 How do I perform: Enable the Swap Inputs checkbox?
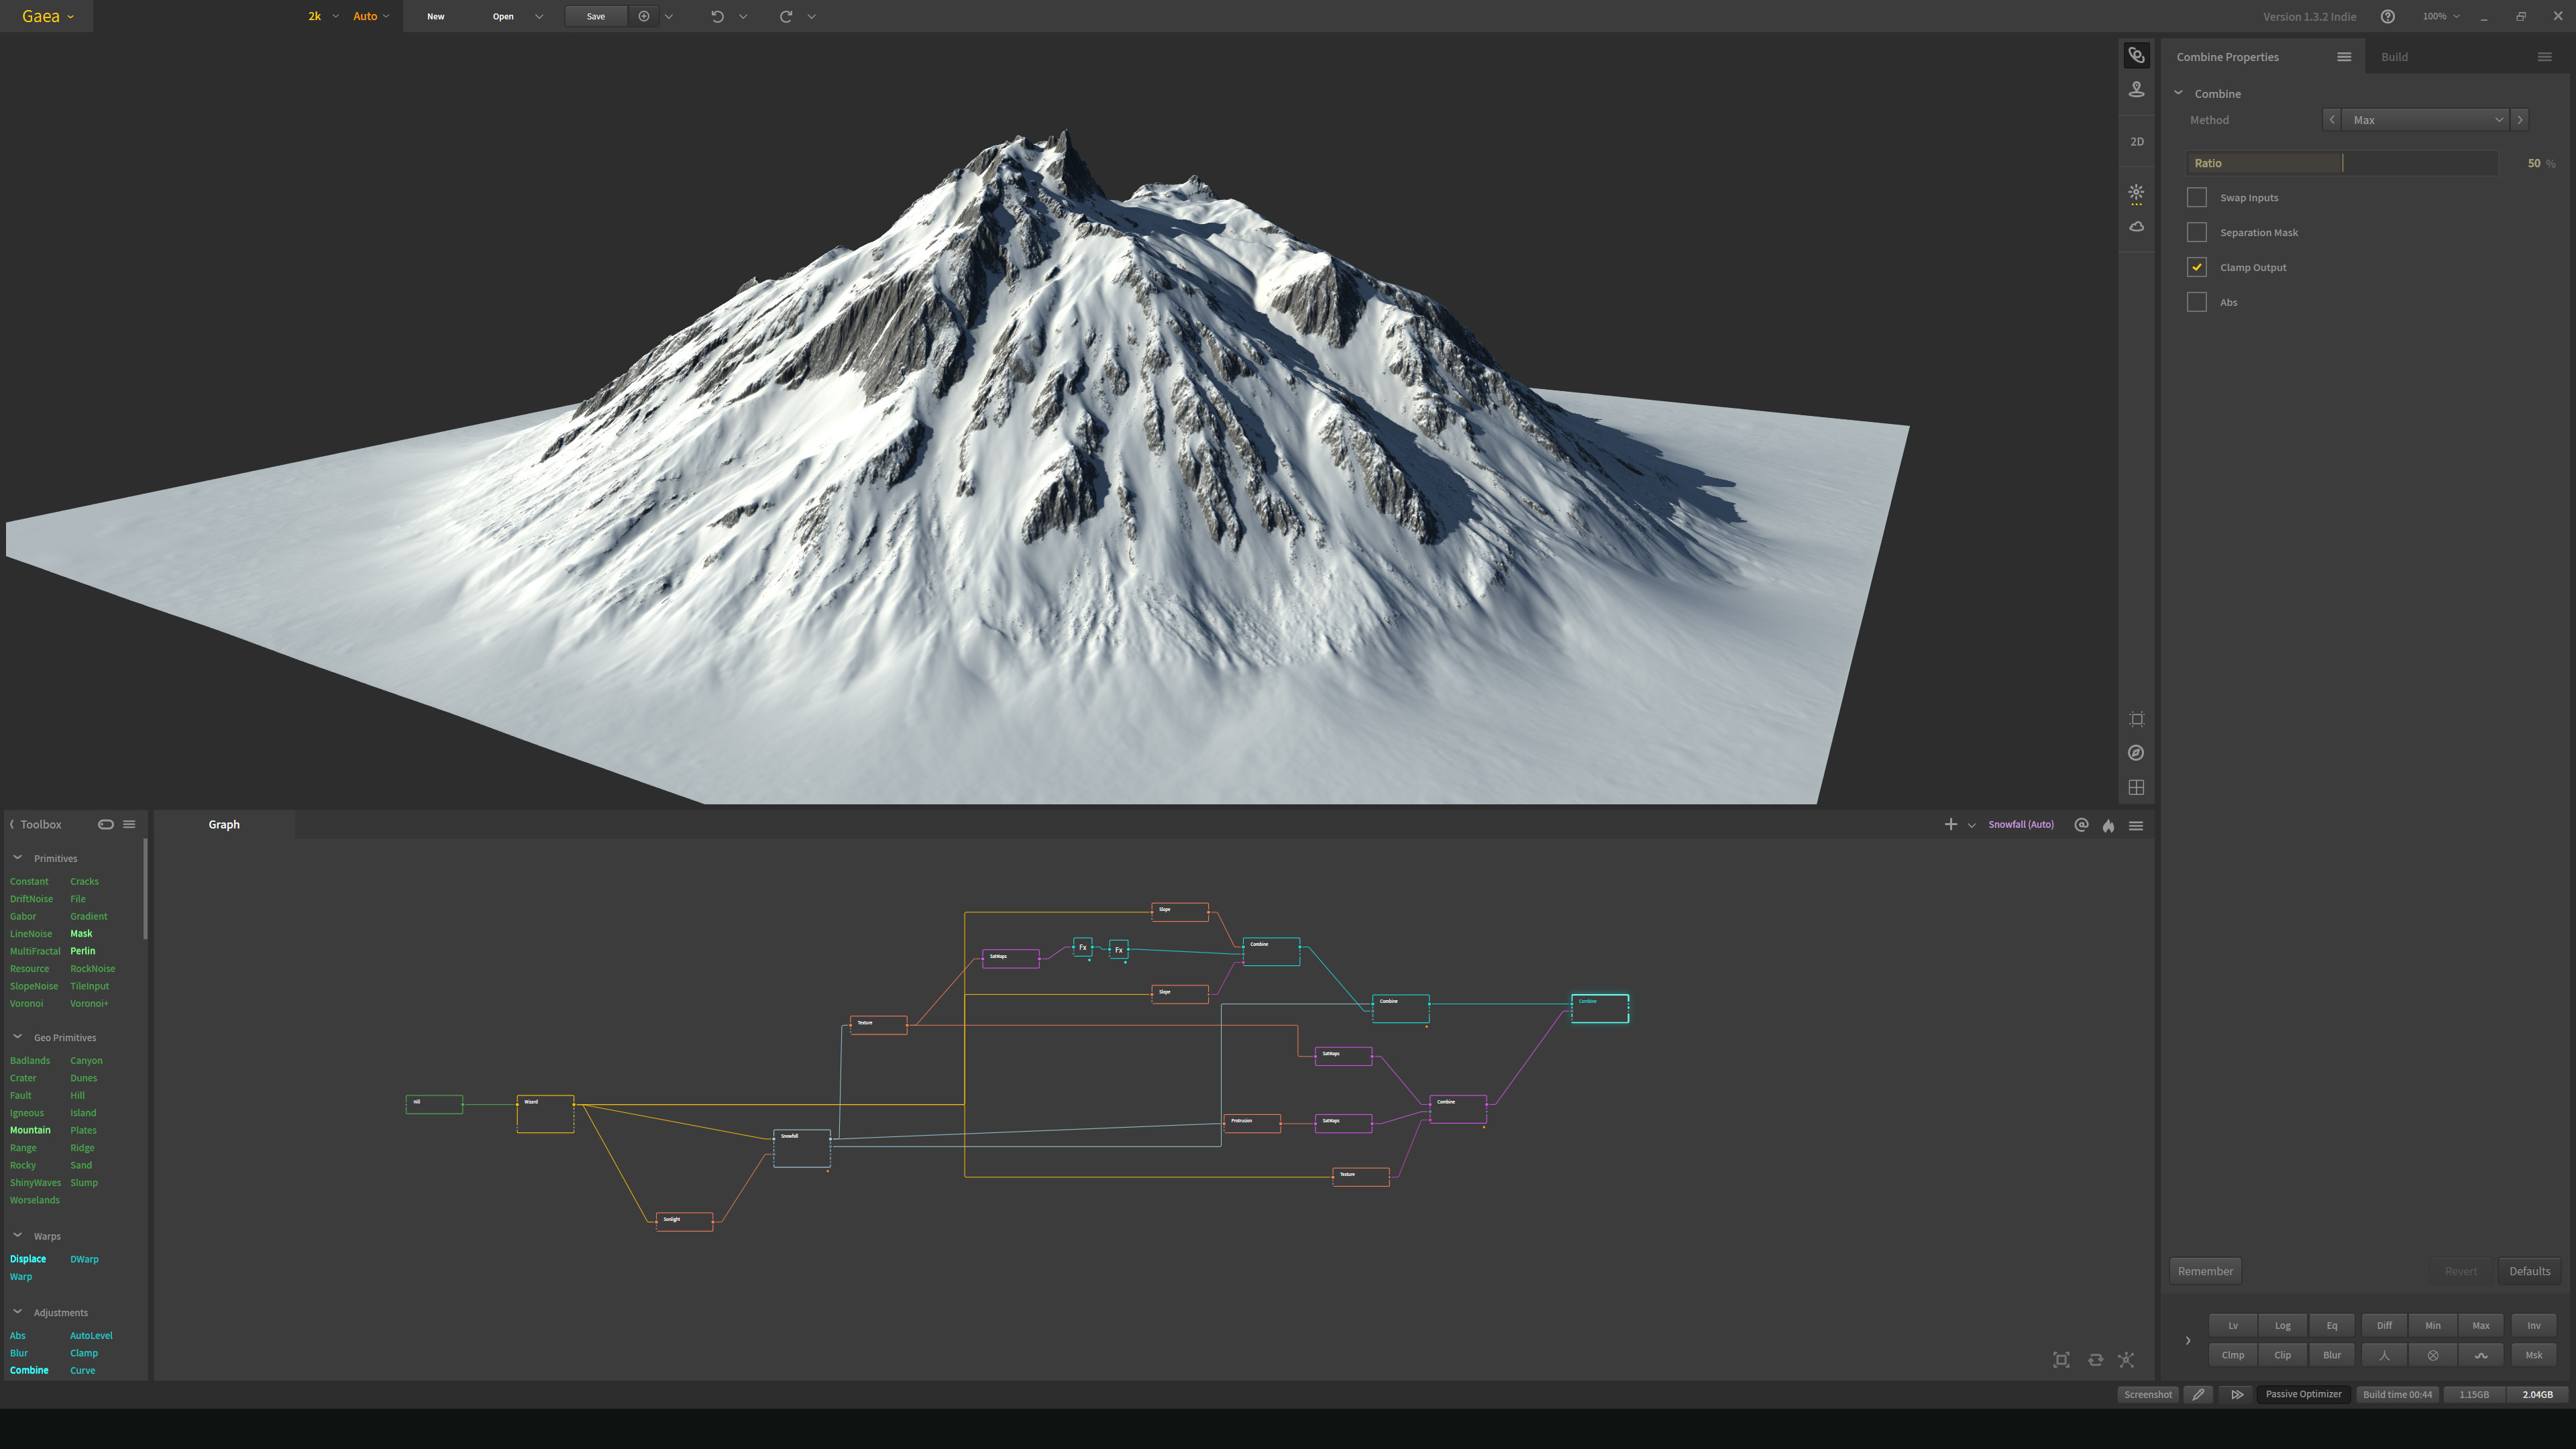click(x=2197, y=198)
